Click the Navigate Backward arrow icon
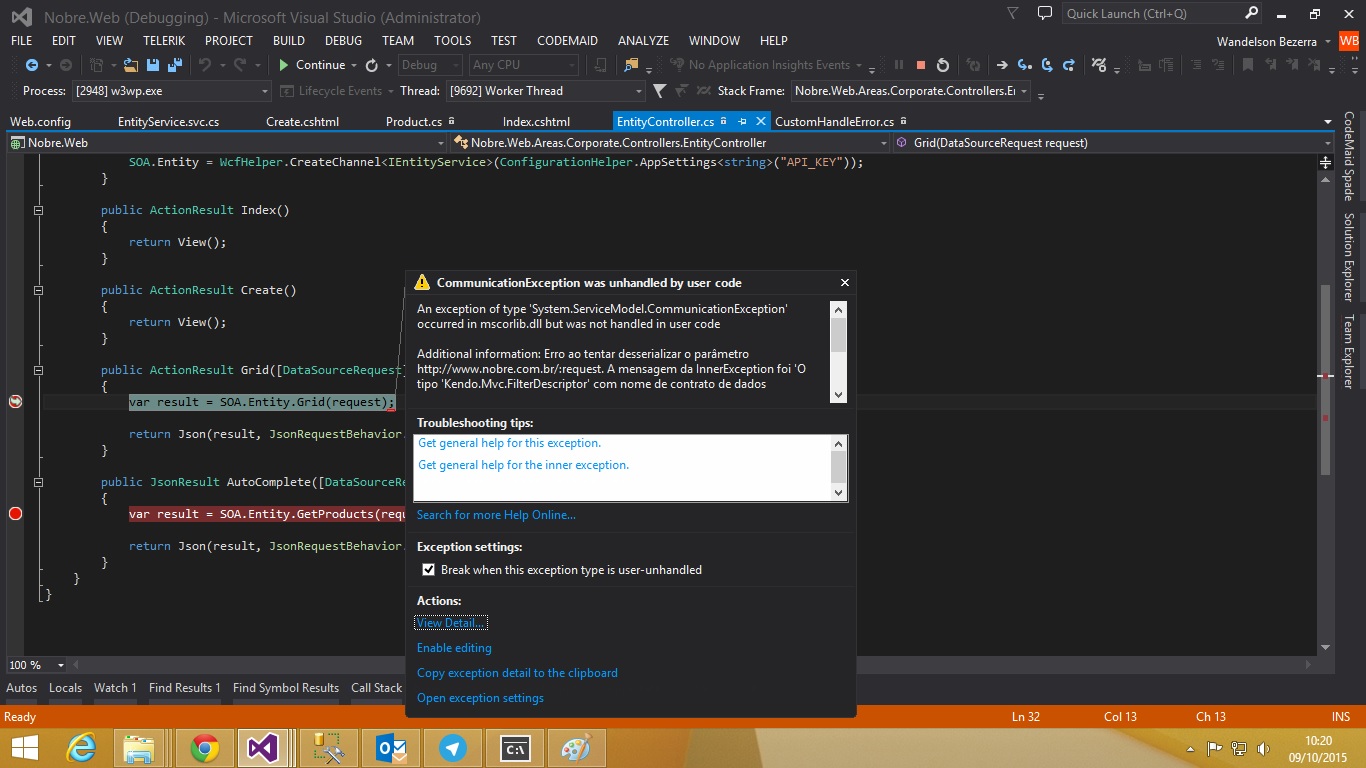This screenshot has height=768, width=1366. tap(31, 65)
